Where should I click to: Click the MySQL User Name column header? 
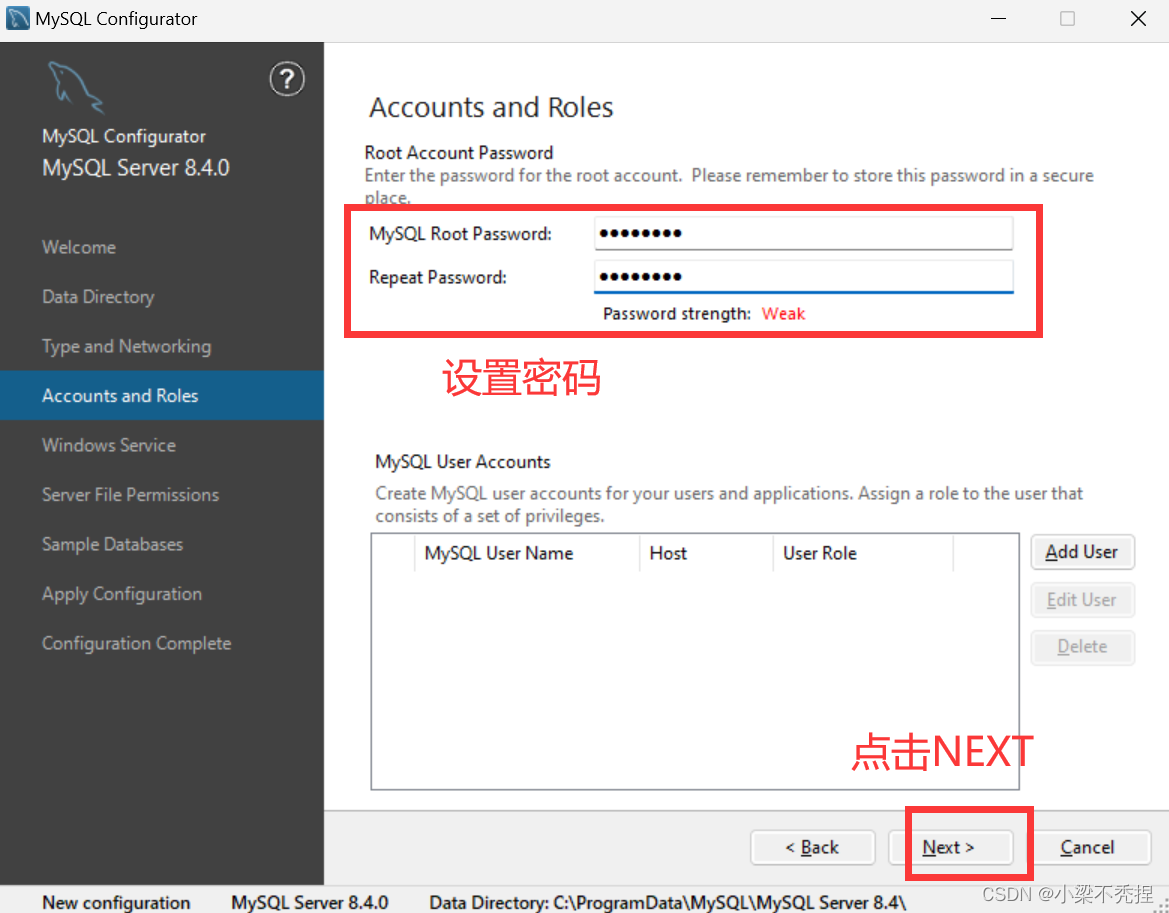pos(526,553)
